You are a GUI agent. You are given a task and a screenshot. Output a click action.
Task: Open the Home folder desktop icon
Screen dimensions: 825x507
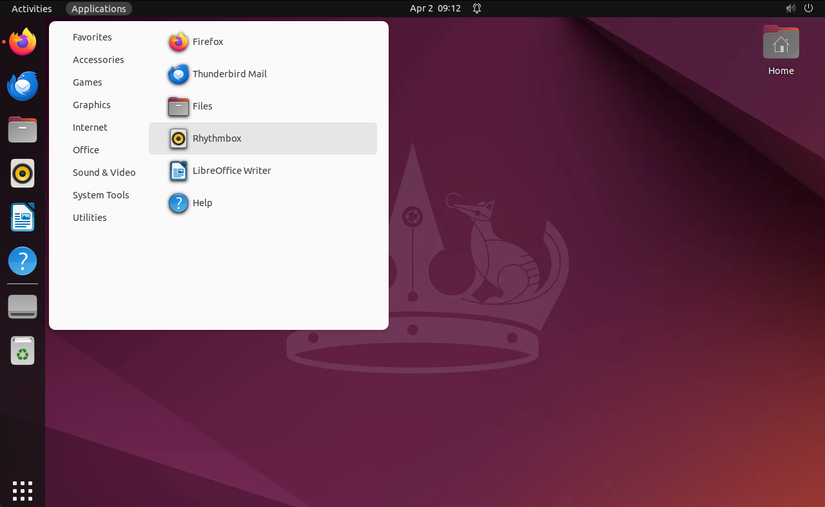tap(781, 50)
